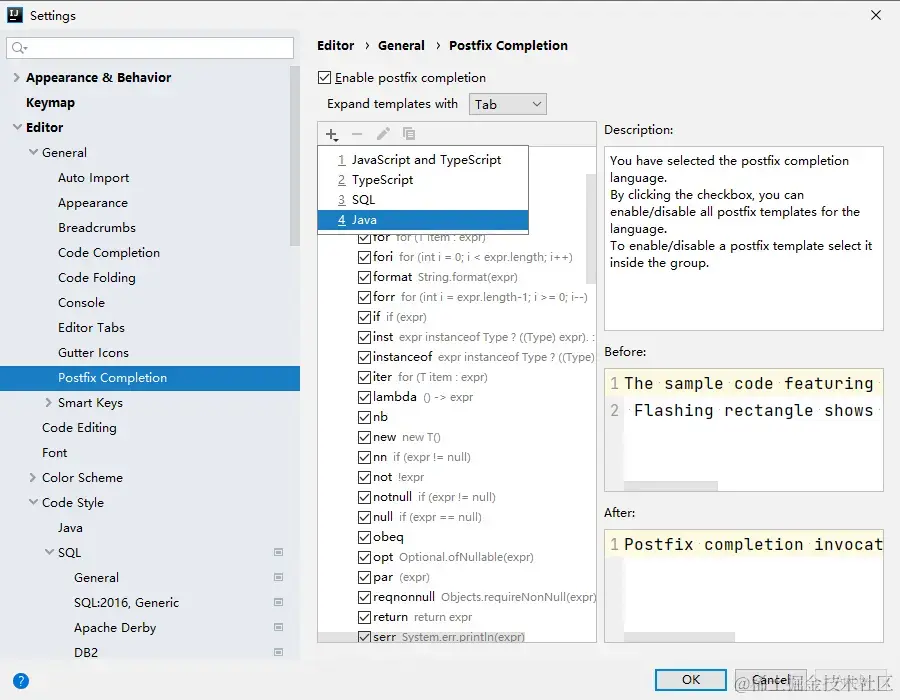Uncheck the lambda template checkbox
The width and height of the screenshot is (900, 700).
coord(364,397)
